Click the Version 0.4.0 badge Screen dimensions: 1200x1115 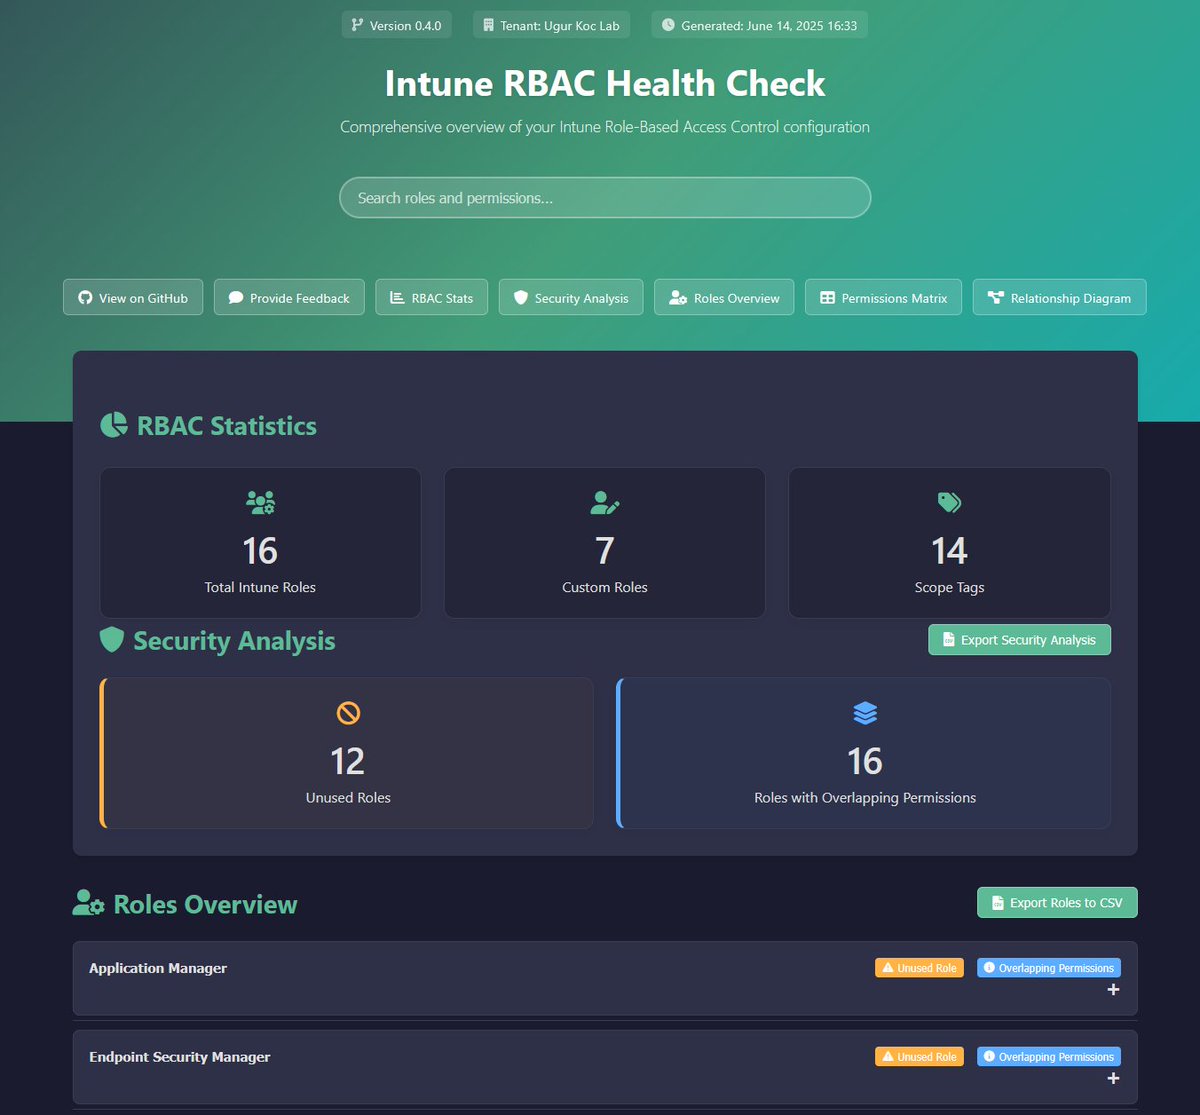pyautogui.click(x=397, y=25)
